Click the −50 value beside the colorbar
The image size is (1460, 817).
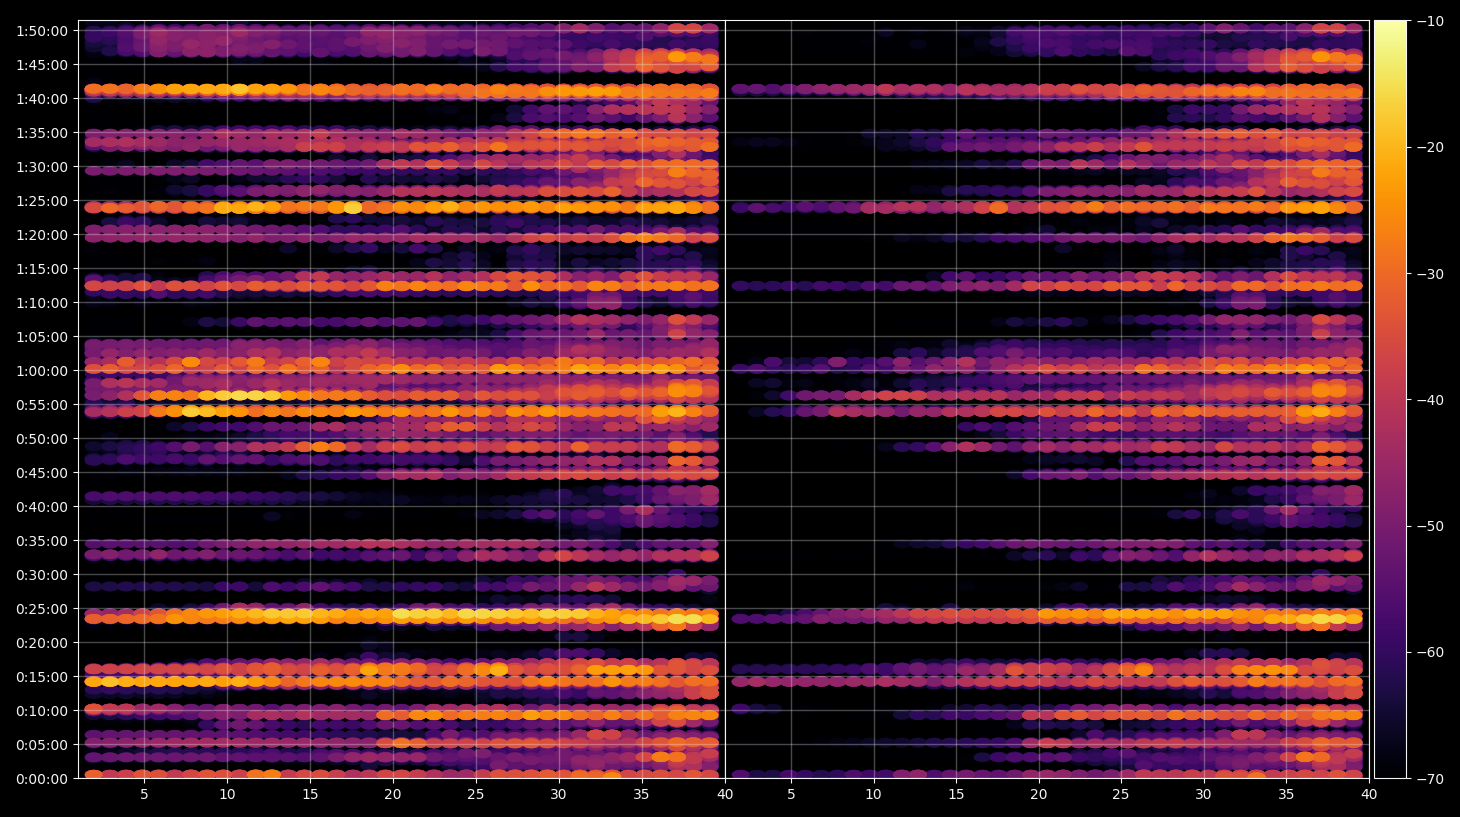click(x=1431, y=526)
